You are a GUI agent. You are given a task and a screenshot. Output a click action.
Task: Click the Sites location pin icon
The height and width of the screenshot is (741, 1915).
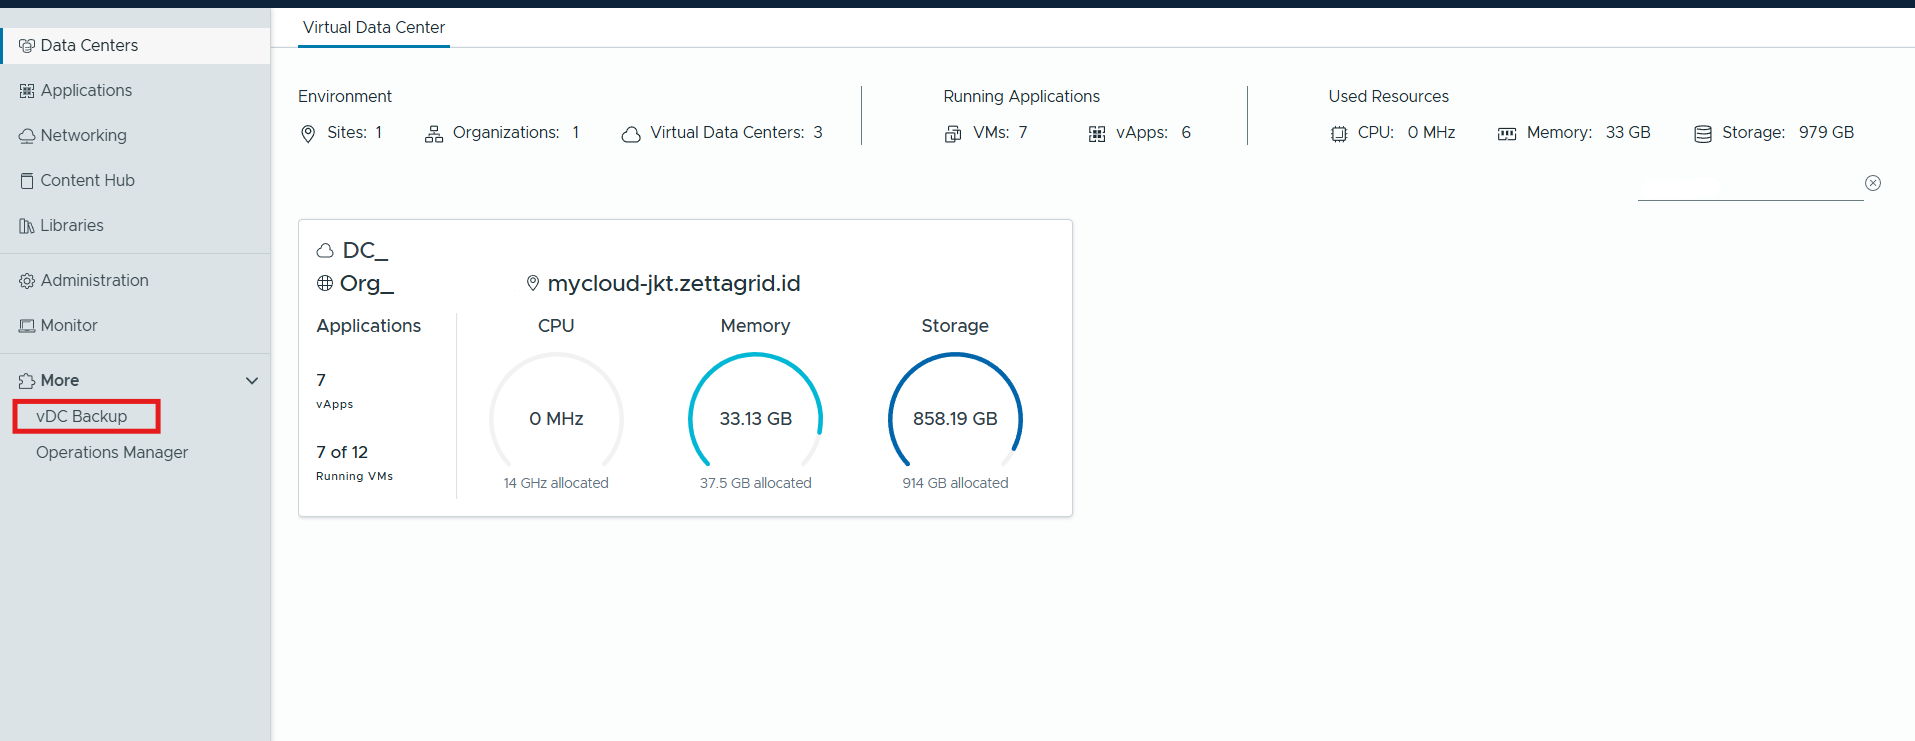[x=308, y=134]
